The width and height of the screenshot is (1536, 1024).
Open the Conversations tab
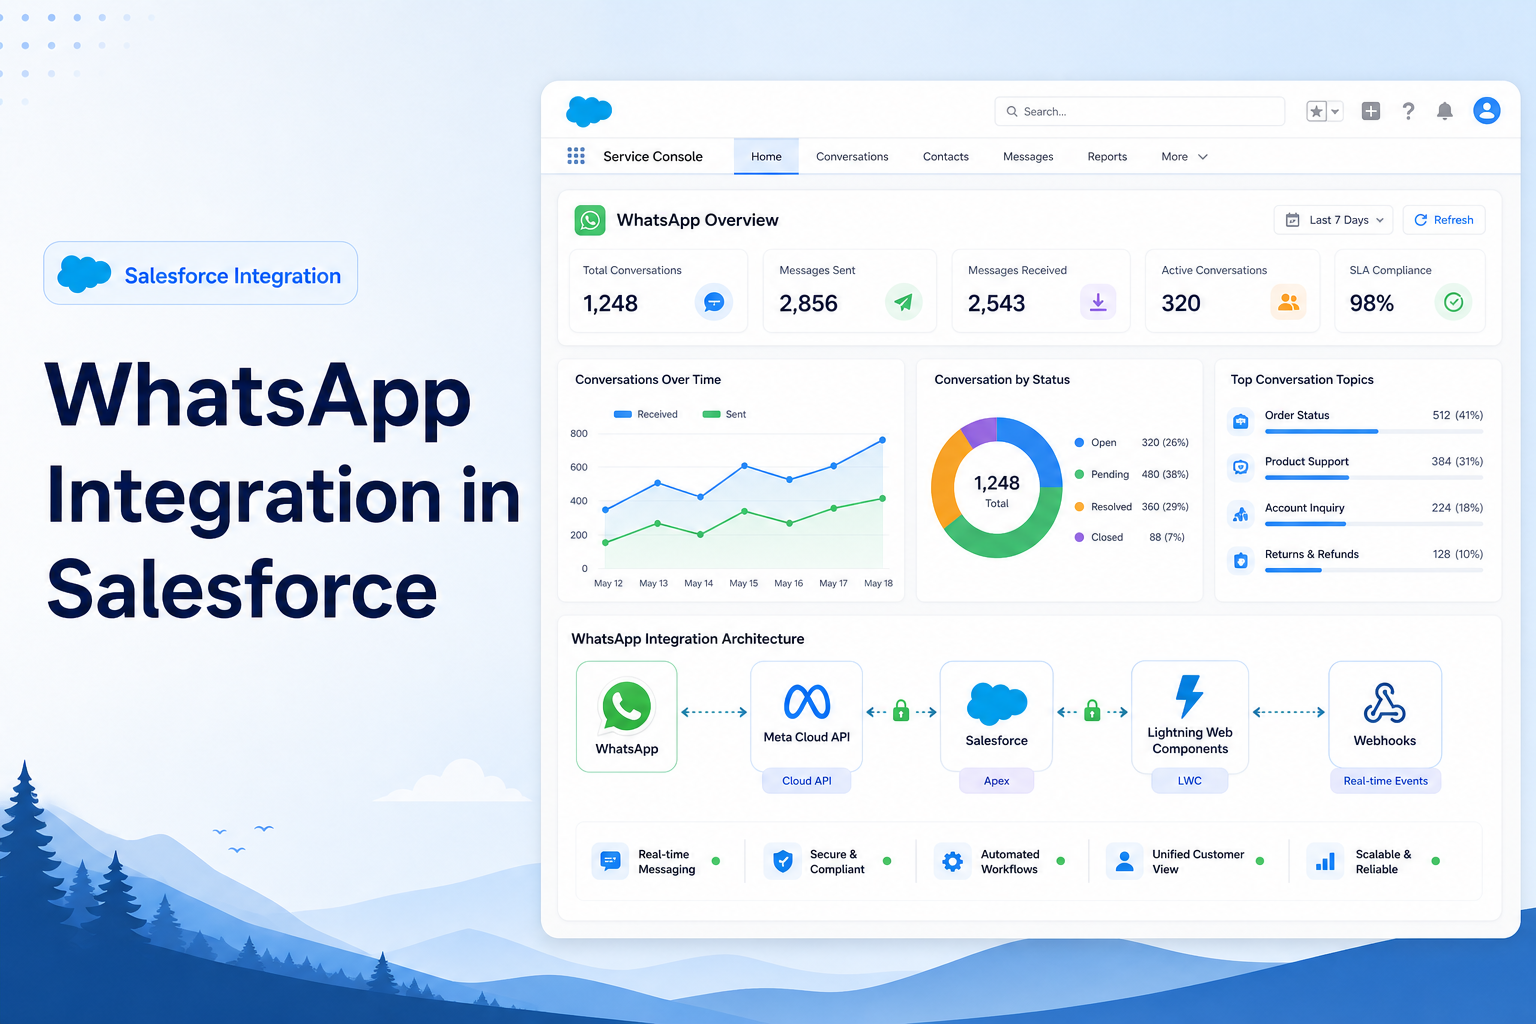coord(852,157)
